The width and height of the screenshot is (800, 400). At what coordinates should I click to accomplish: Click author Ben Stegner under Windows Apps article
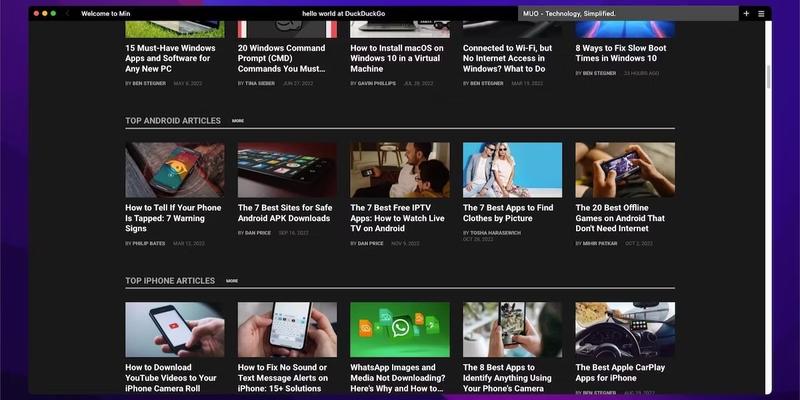(149, 84)
